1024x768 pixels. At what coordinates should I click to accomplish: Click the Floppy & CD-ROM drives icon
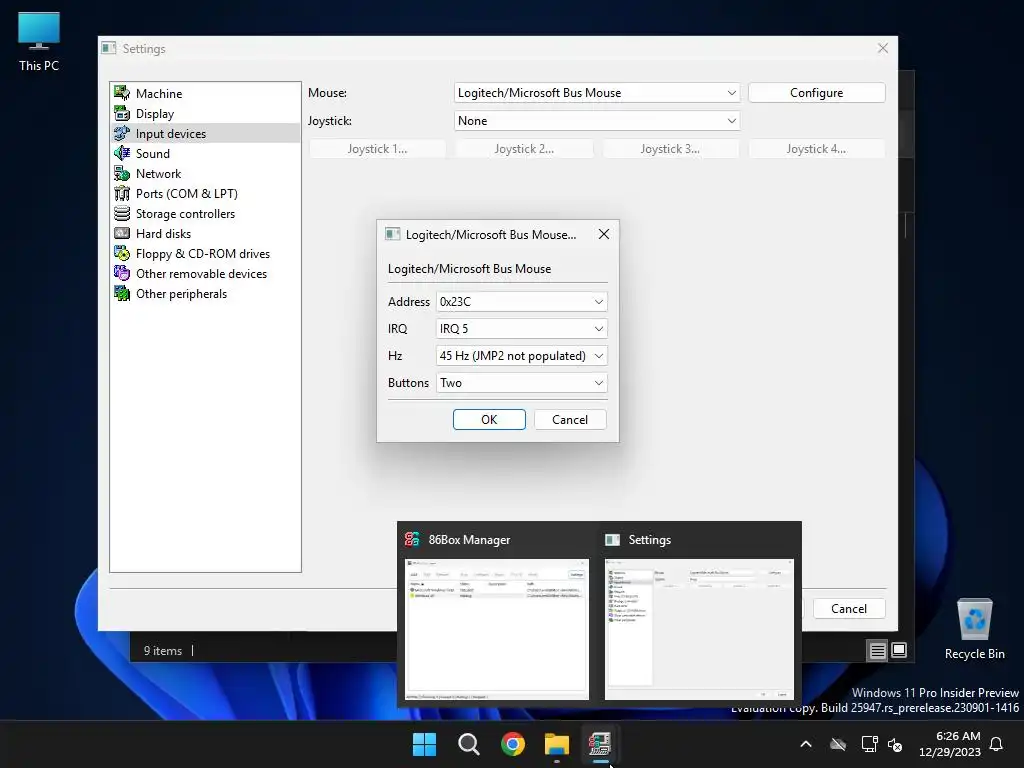pos(122,253)
